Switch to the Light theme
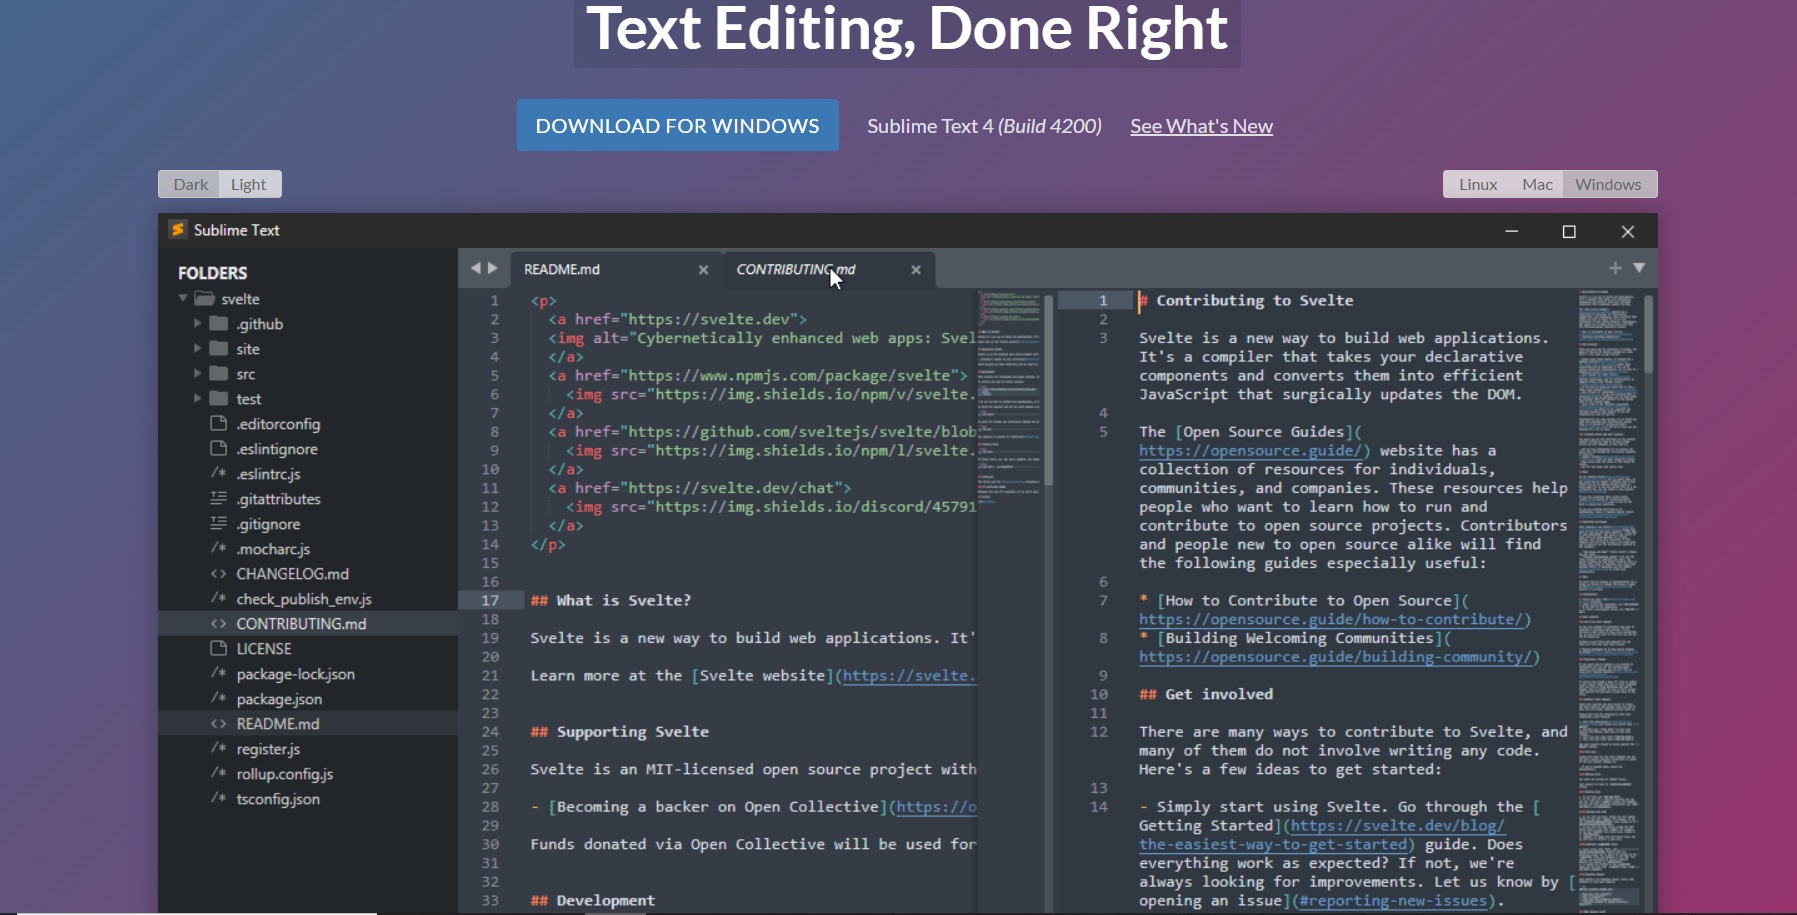The height and width of the screenshot is (915, 1797). 248,185
